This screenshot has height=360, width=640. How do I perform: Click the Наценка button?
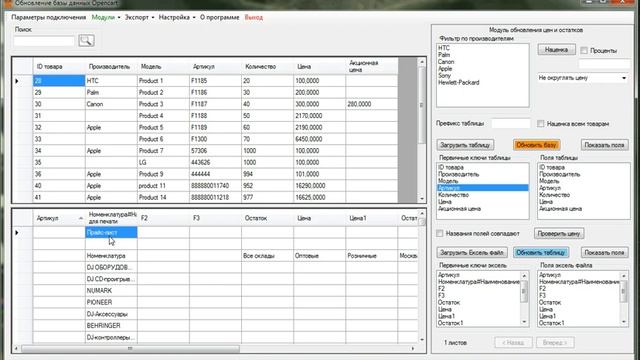click(556, 50)
